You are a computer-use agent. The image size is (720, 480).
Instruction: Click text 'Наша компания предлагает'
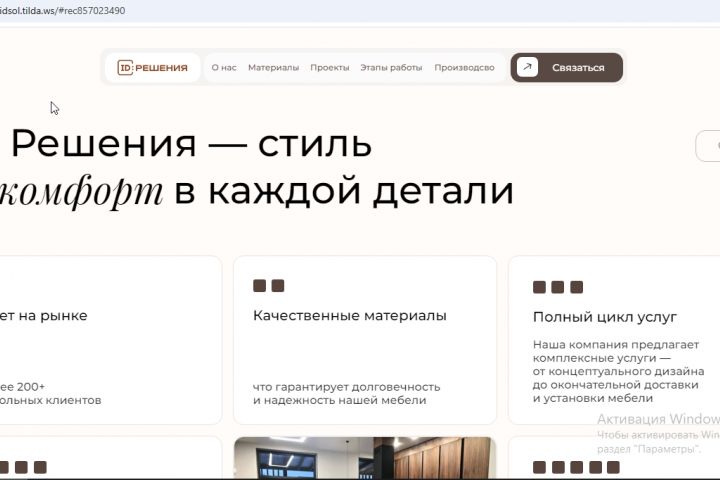pyautogui.click(x=616, y=344)
